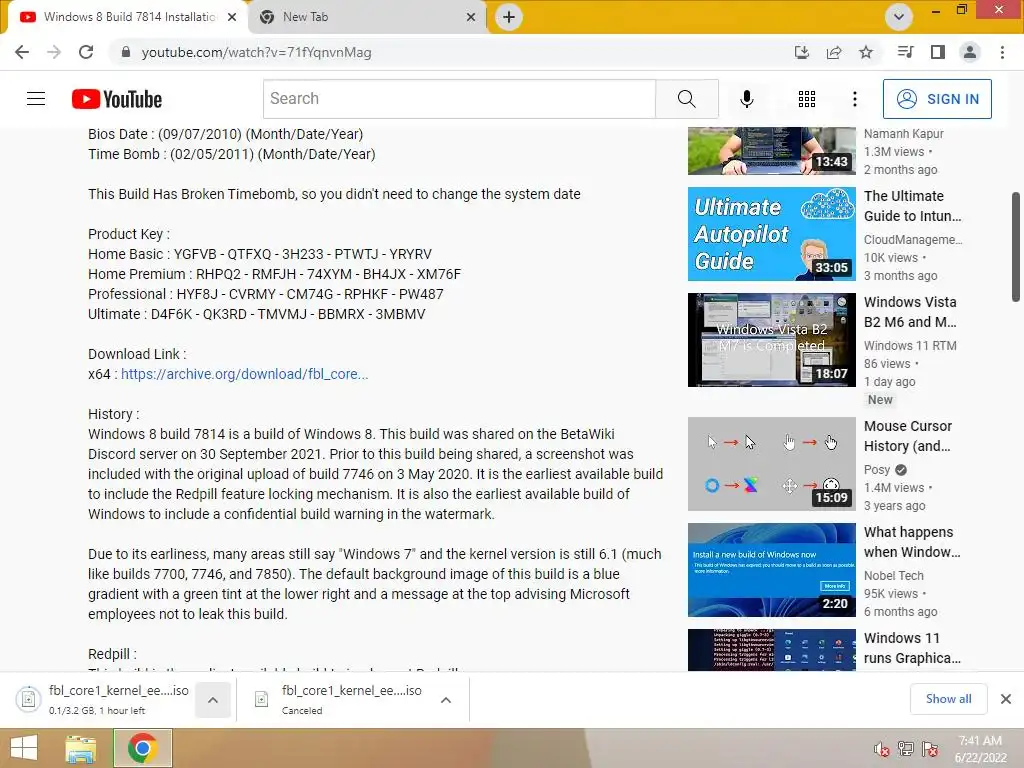The height and width of the screenshot is (768, 1024).
Task: Click the SIGN IN button
Action: 937,99
